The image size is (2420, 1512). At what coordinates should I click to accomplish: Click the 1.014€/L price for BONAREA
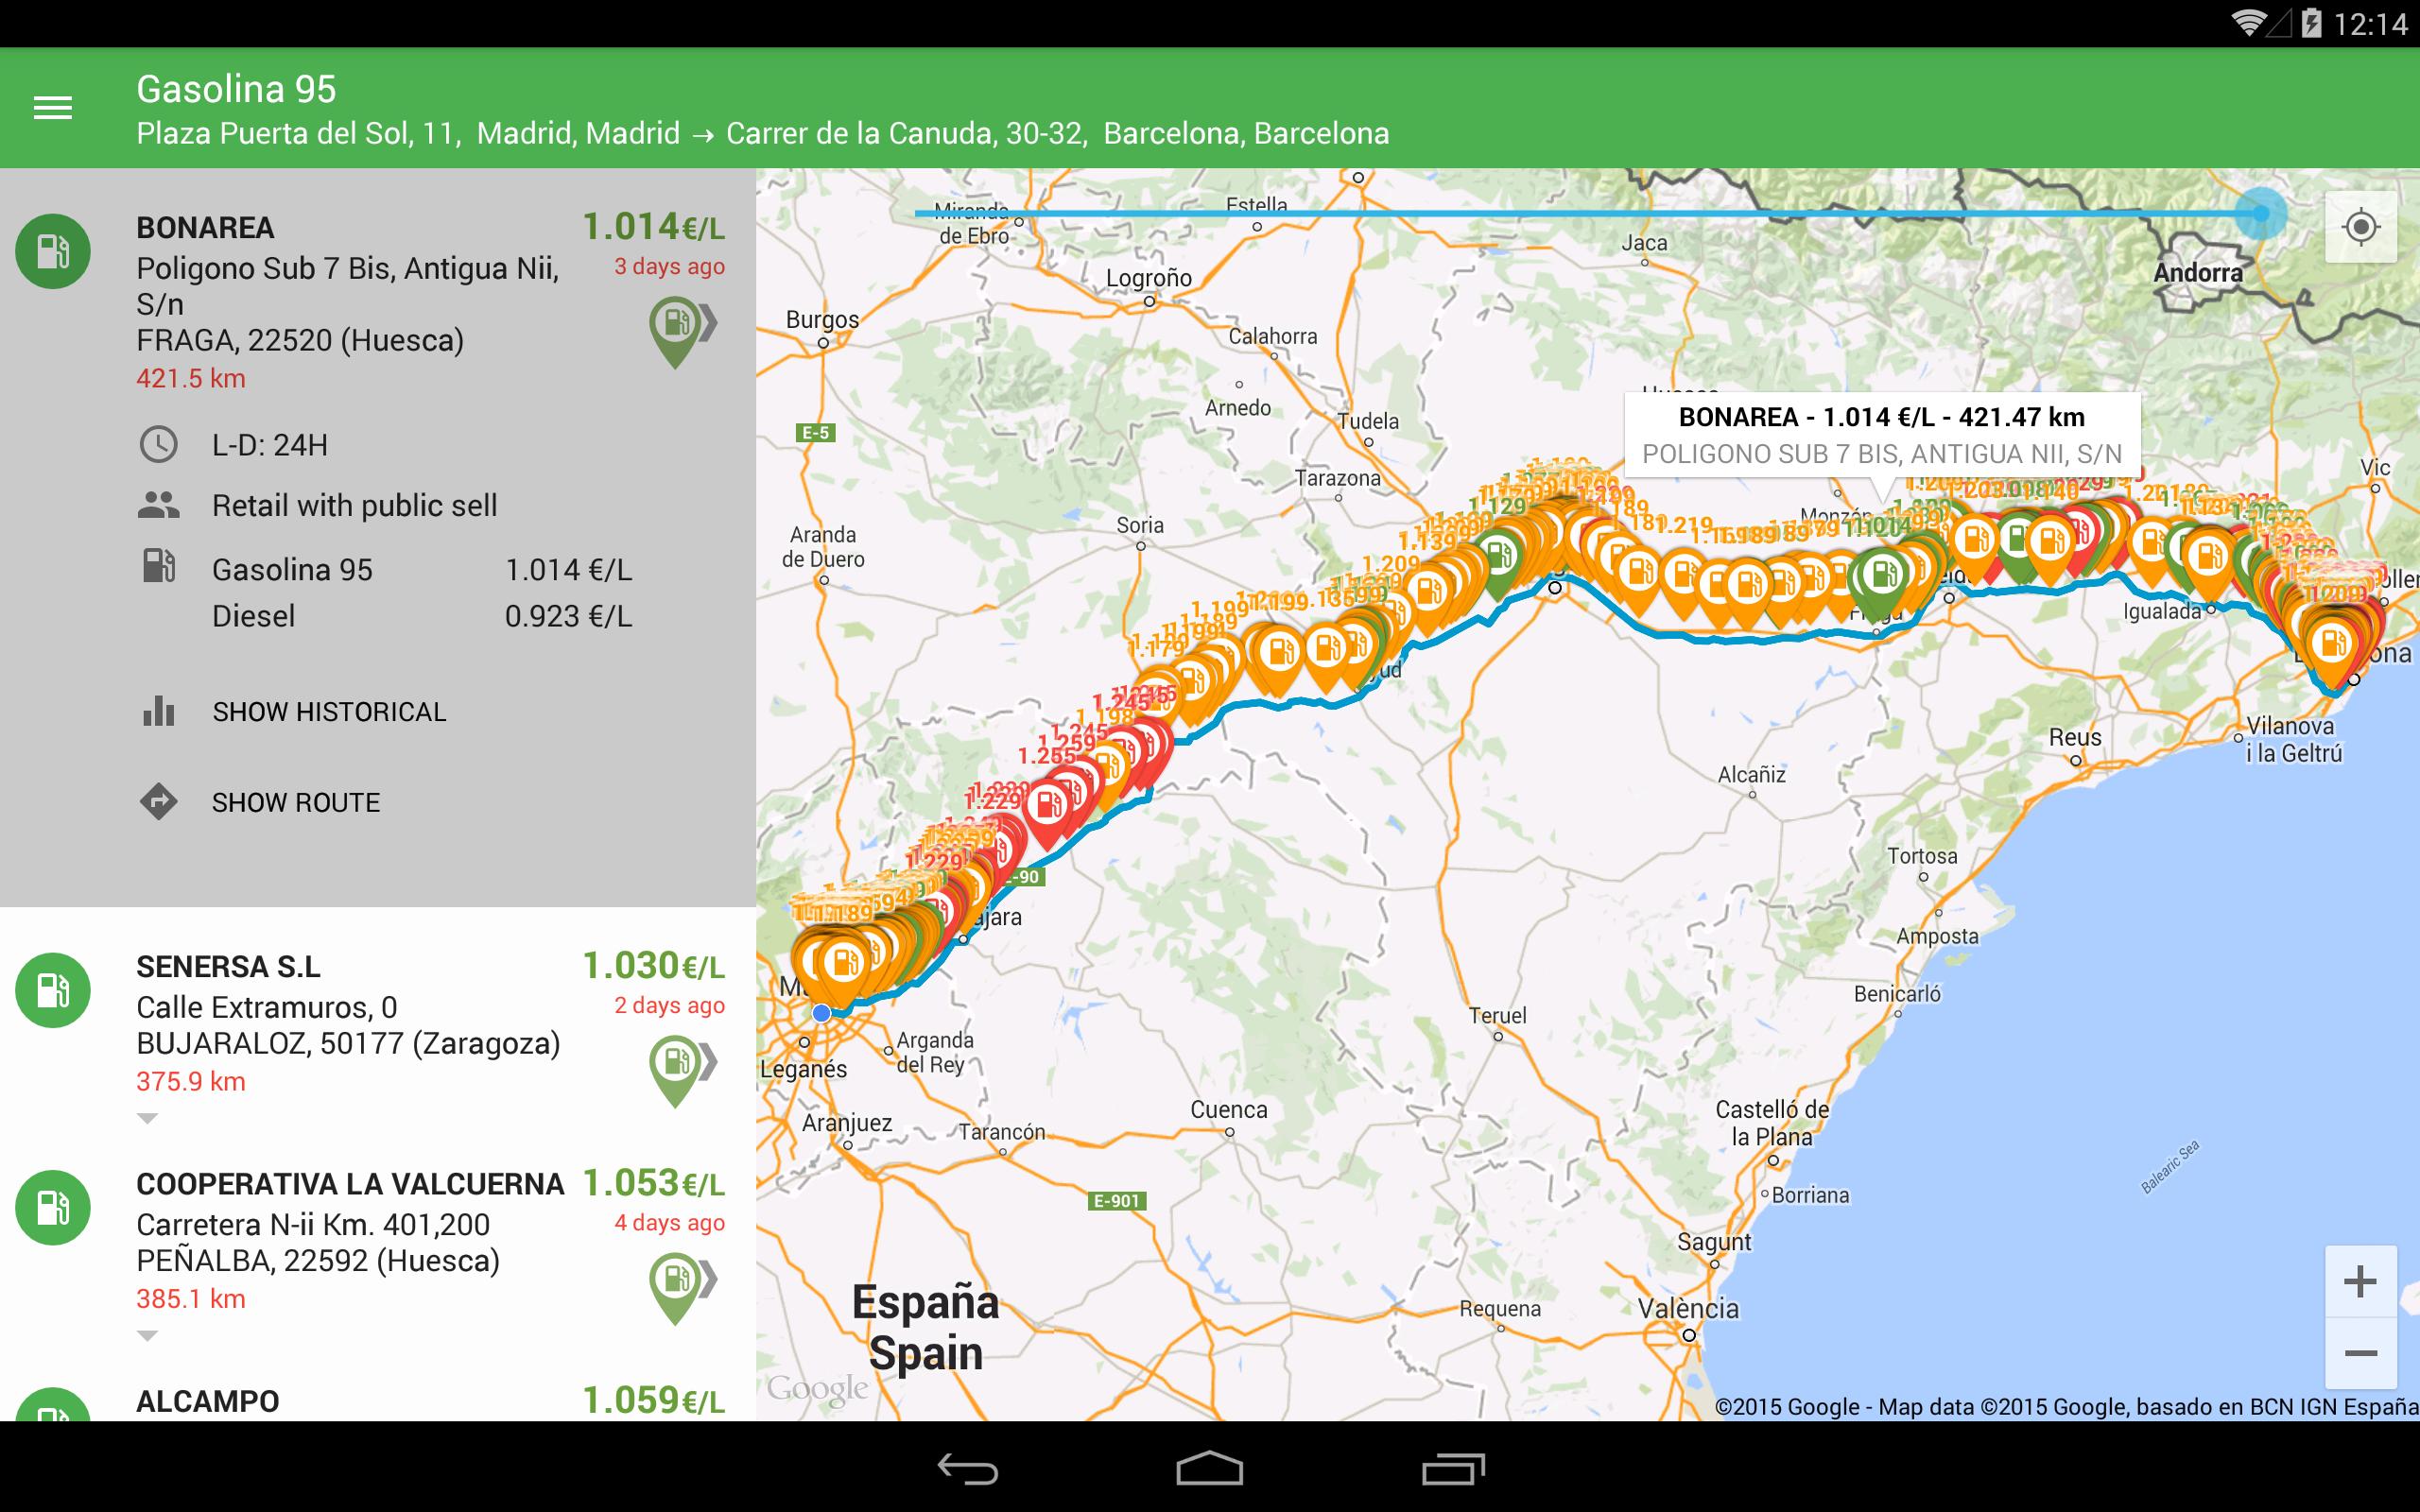click(x=653, y=226)
